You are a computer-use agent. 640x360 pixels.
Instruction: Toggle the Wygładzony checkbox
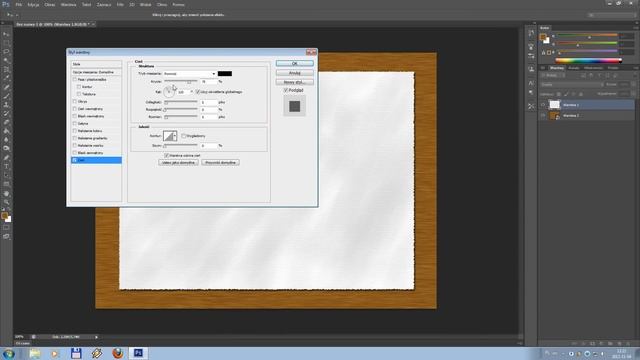coord(184,136)
